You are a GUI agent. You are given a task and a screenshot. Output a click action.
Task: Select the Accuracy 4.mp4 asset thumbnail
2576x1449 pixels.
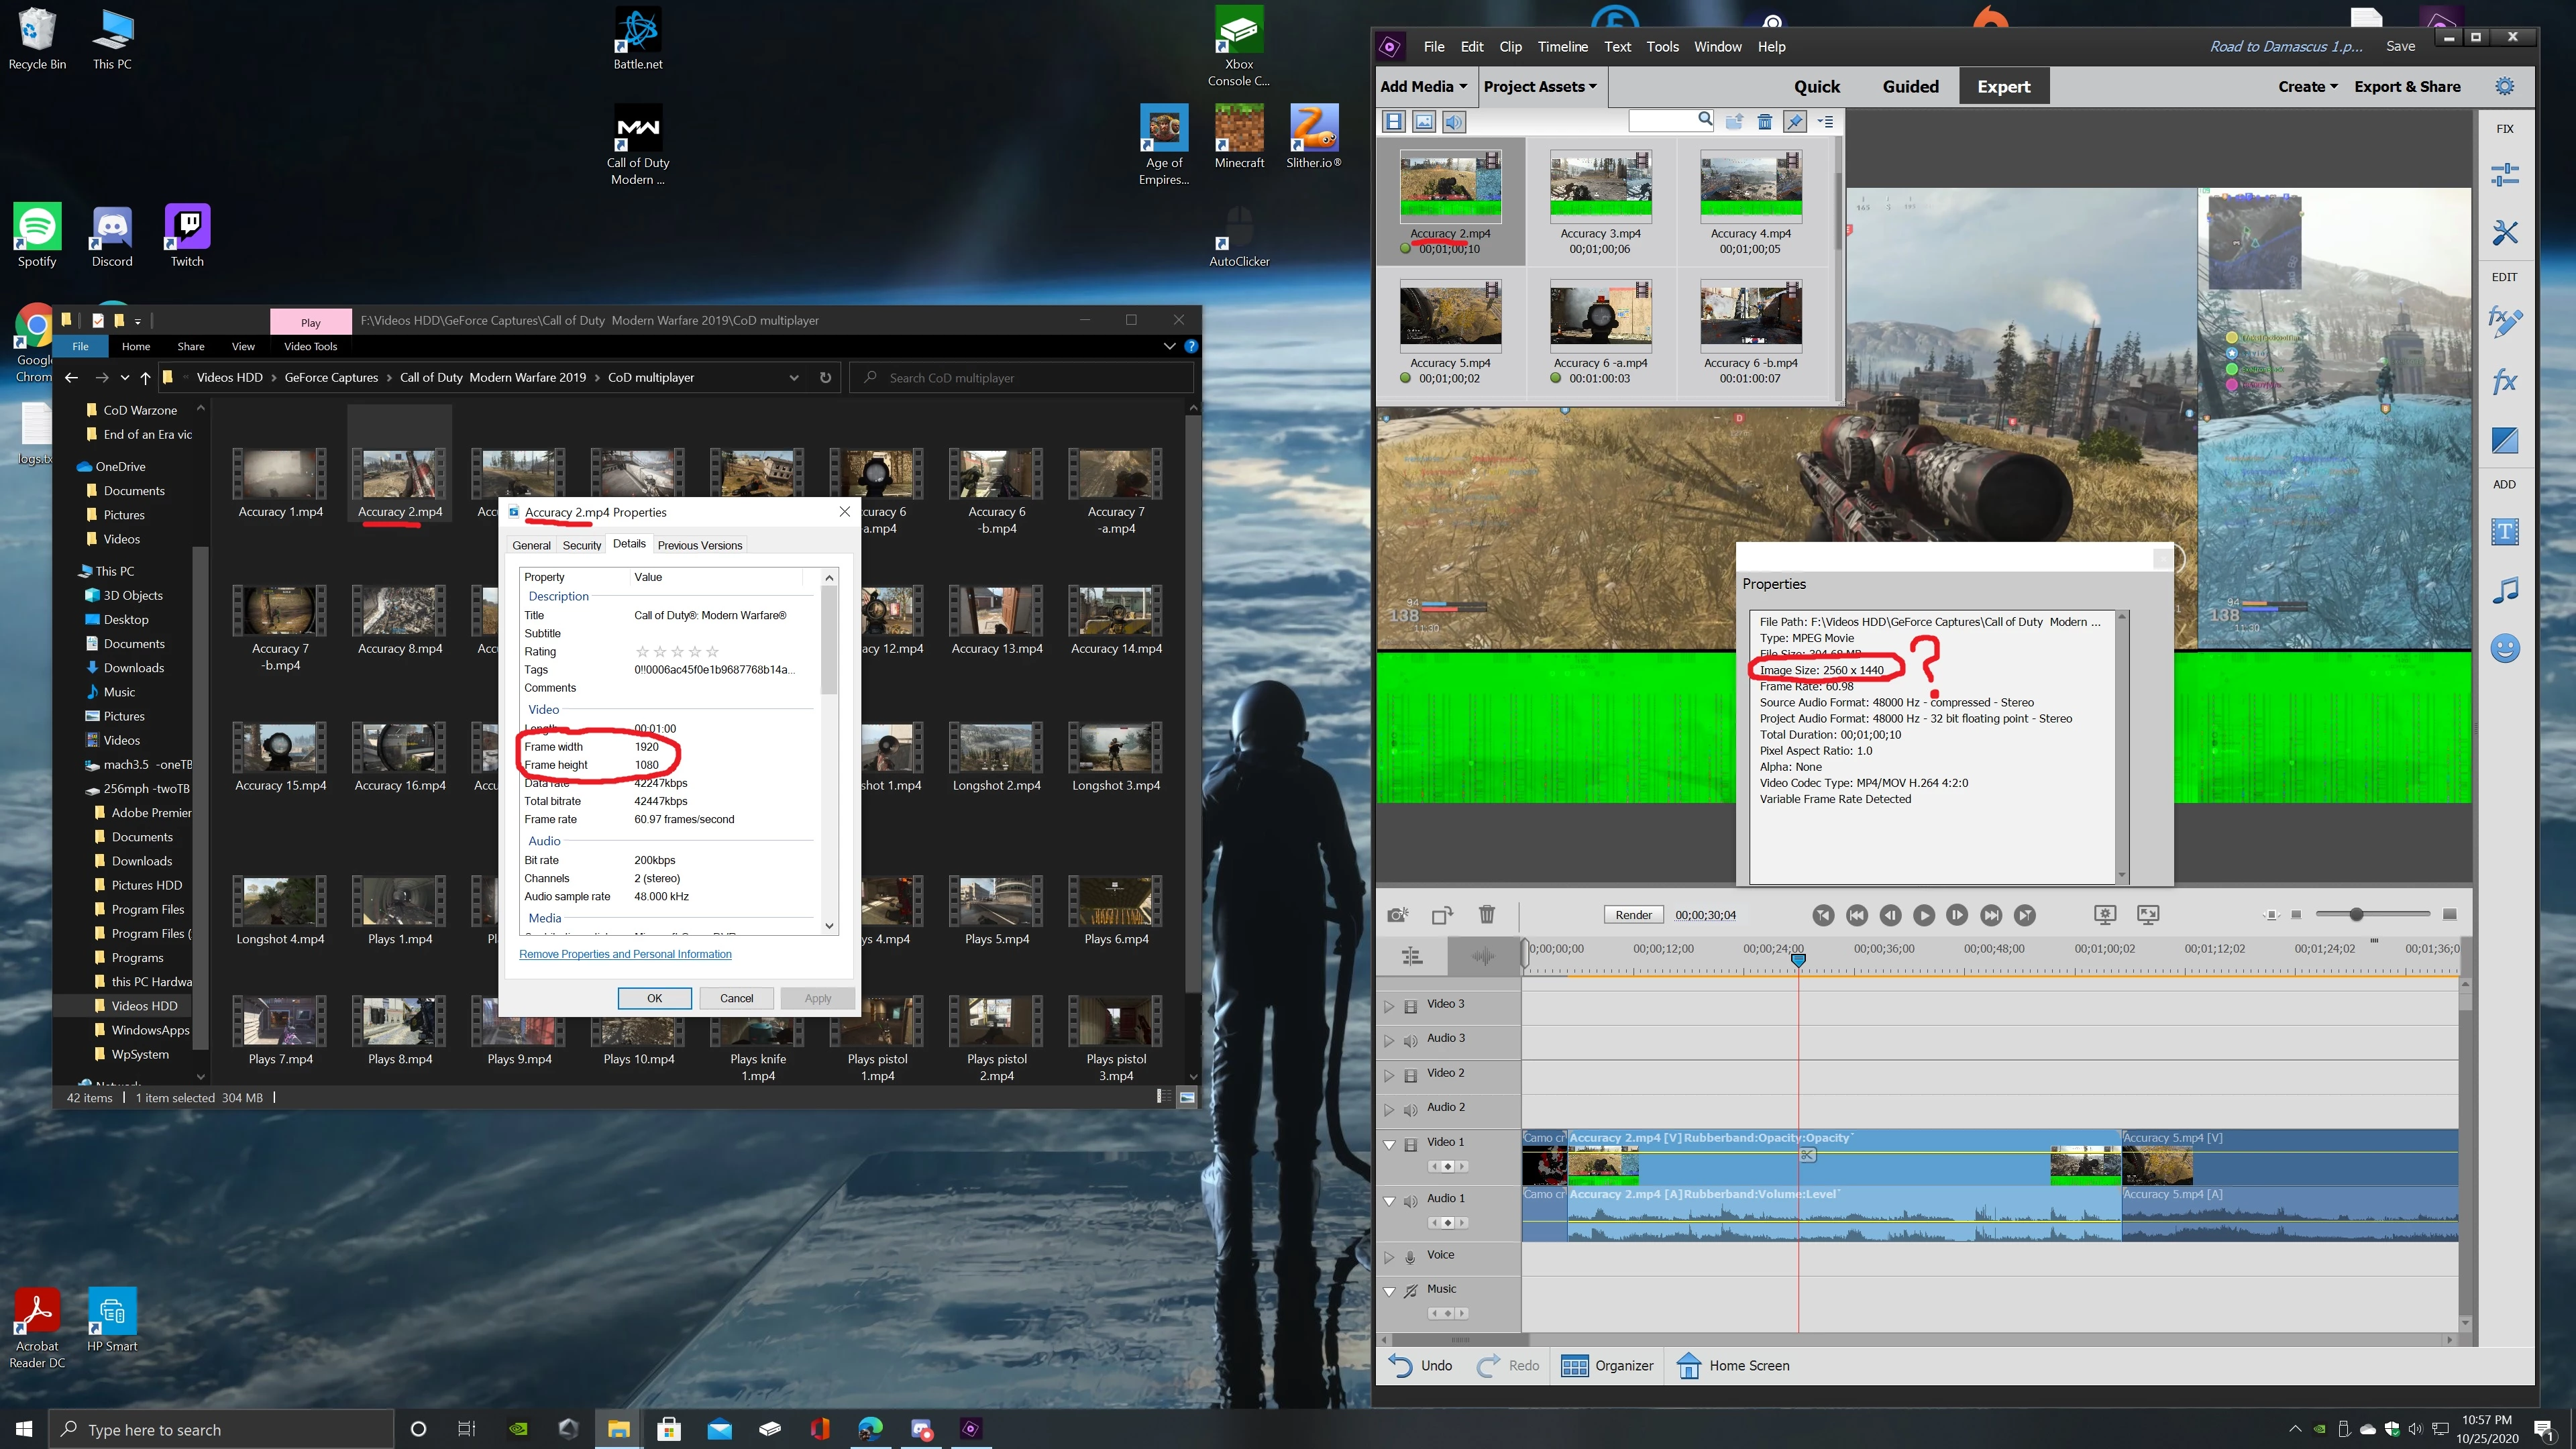coord(1750,187)
